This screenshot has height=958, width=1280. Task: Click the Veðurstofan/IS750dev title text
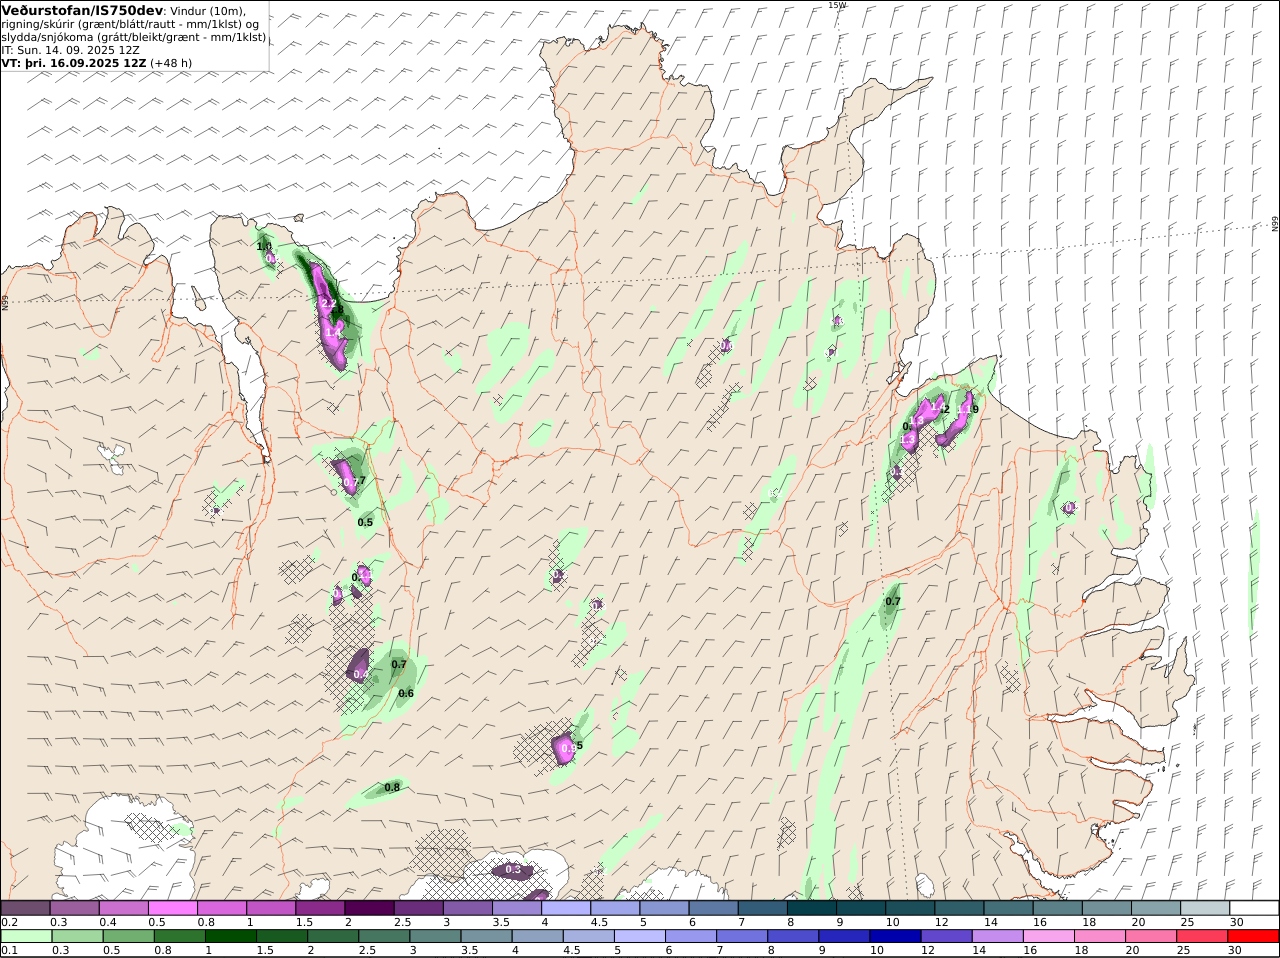[x=83, y=10]
